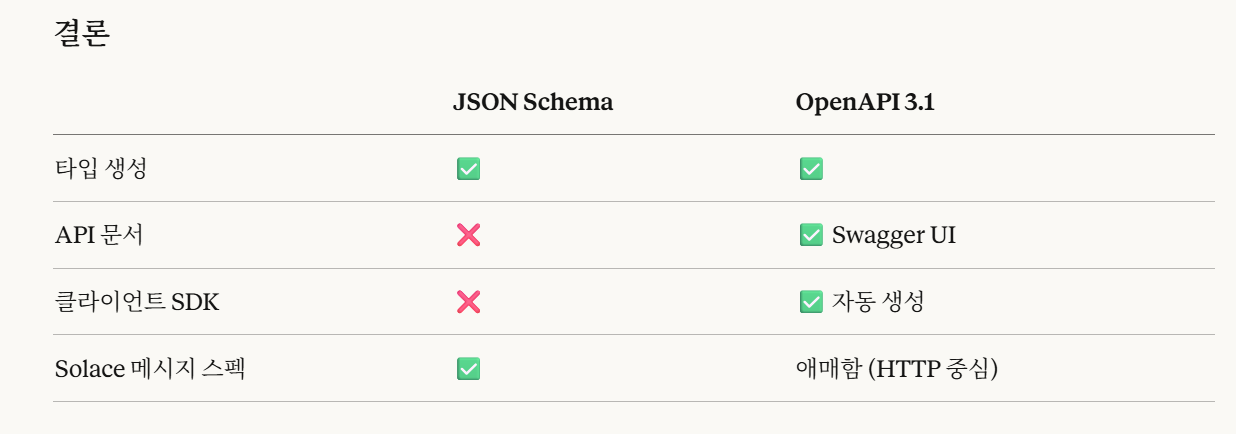Image resolution: width=1236 pixels, height=434 pixels.
Task: Click the Swagger UI text
Action: tap(894, 235)
